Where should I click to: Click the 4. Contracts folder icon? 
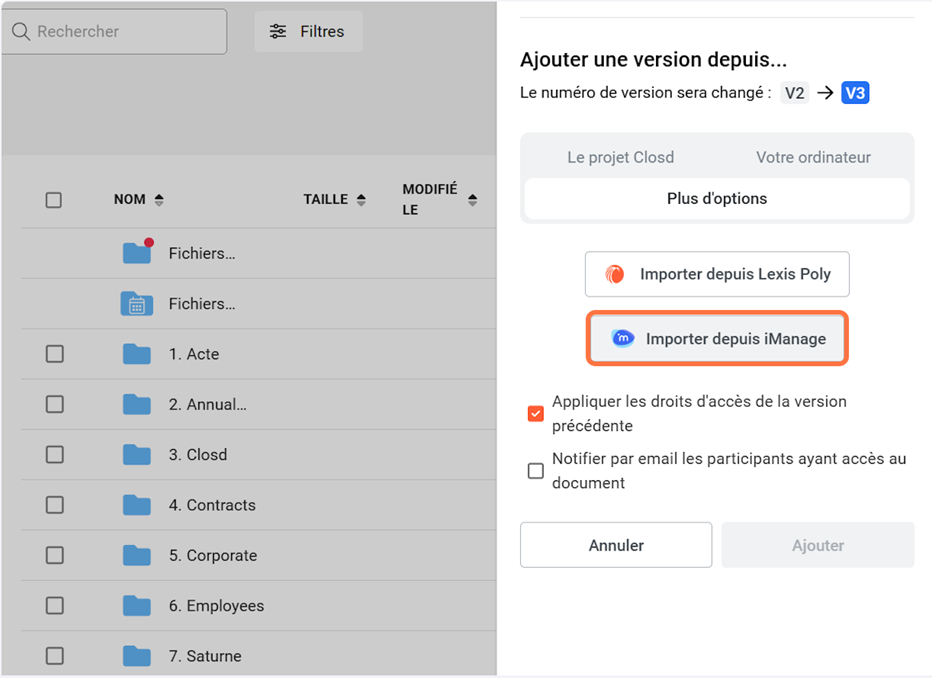(x=137, y=505)
